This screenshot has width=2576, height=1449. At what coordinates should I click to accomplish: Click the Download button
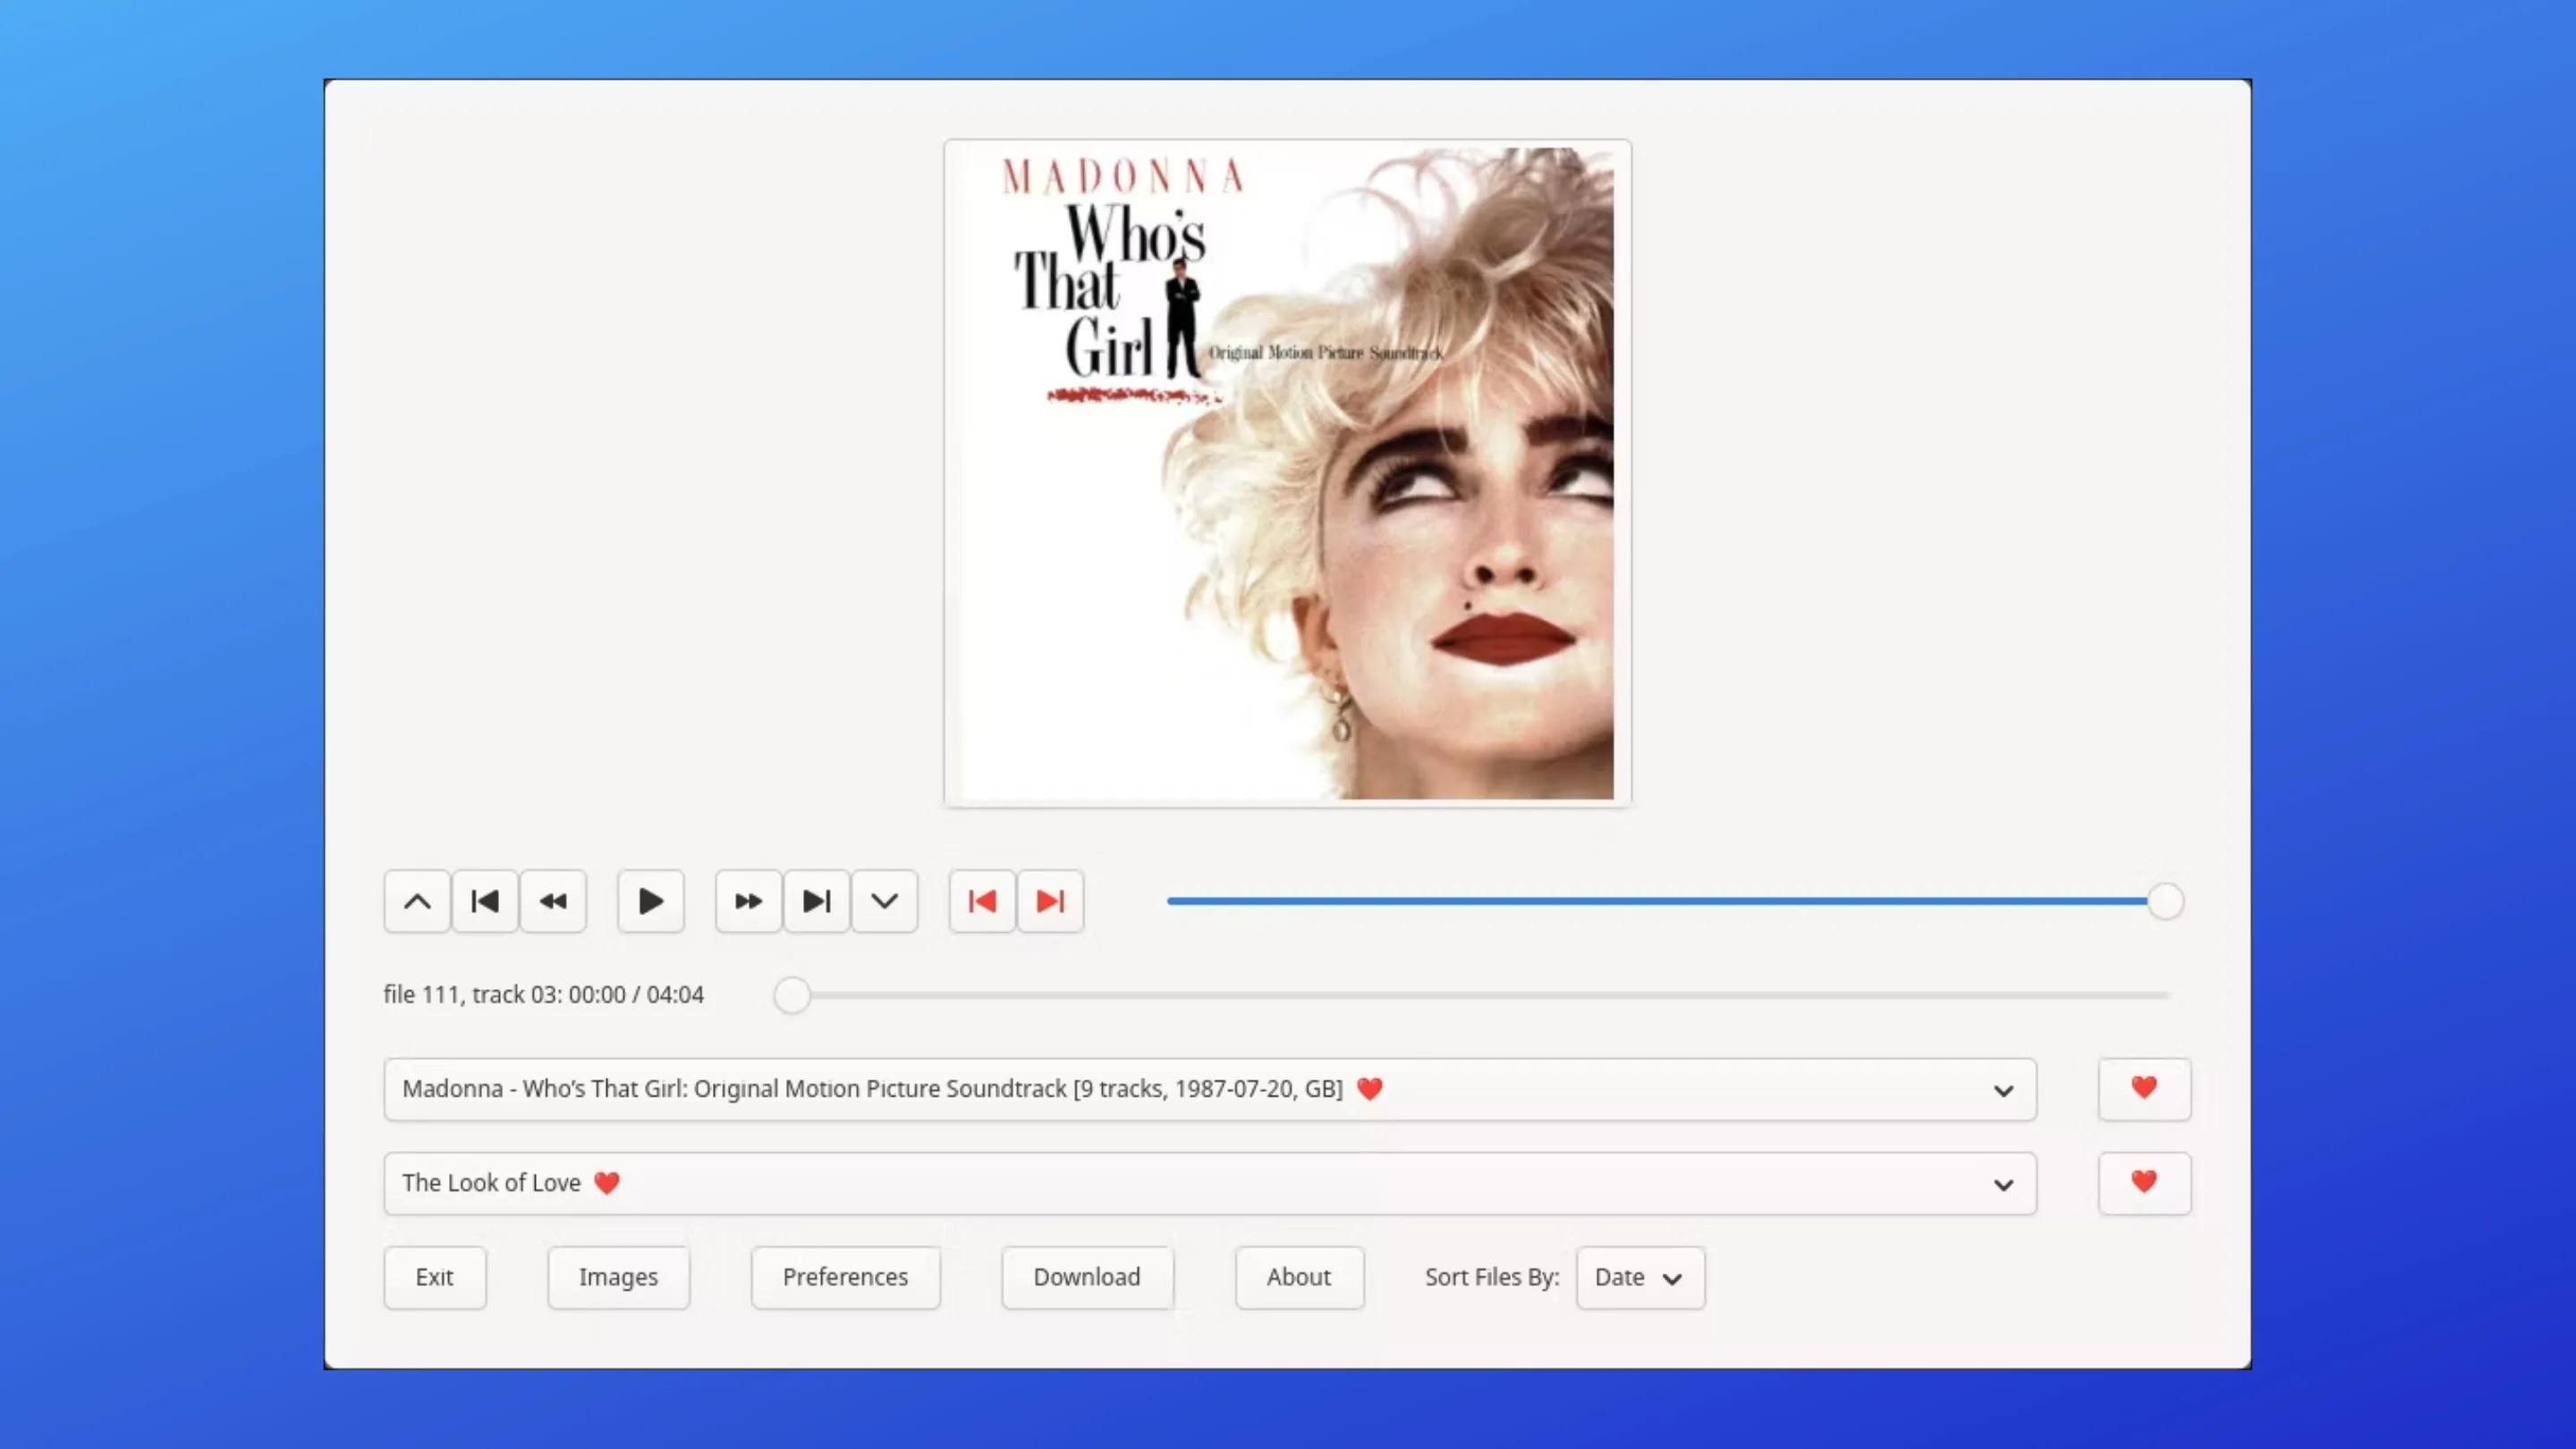click(1087, 1278)
